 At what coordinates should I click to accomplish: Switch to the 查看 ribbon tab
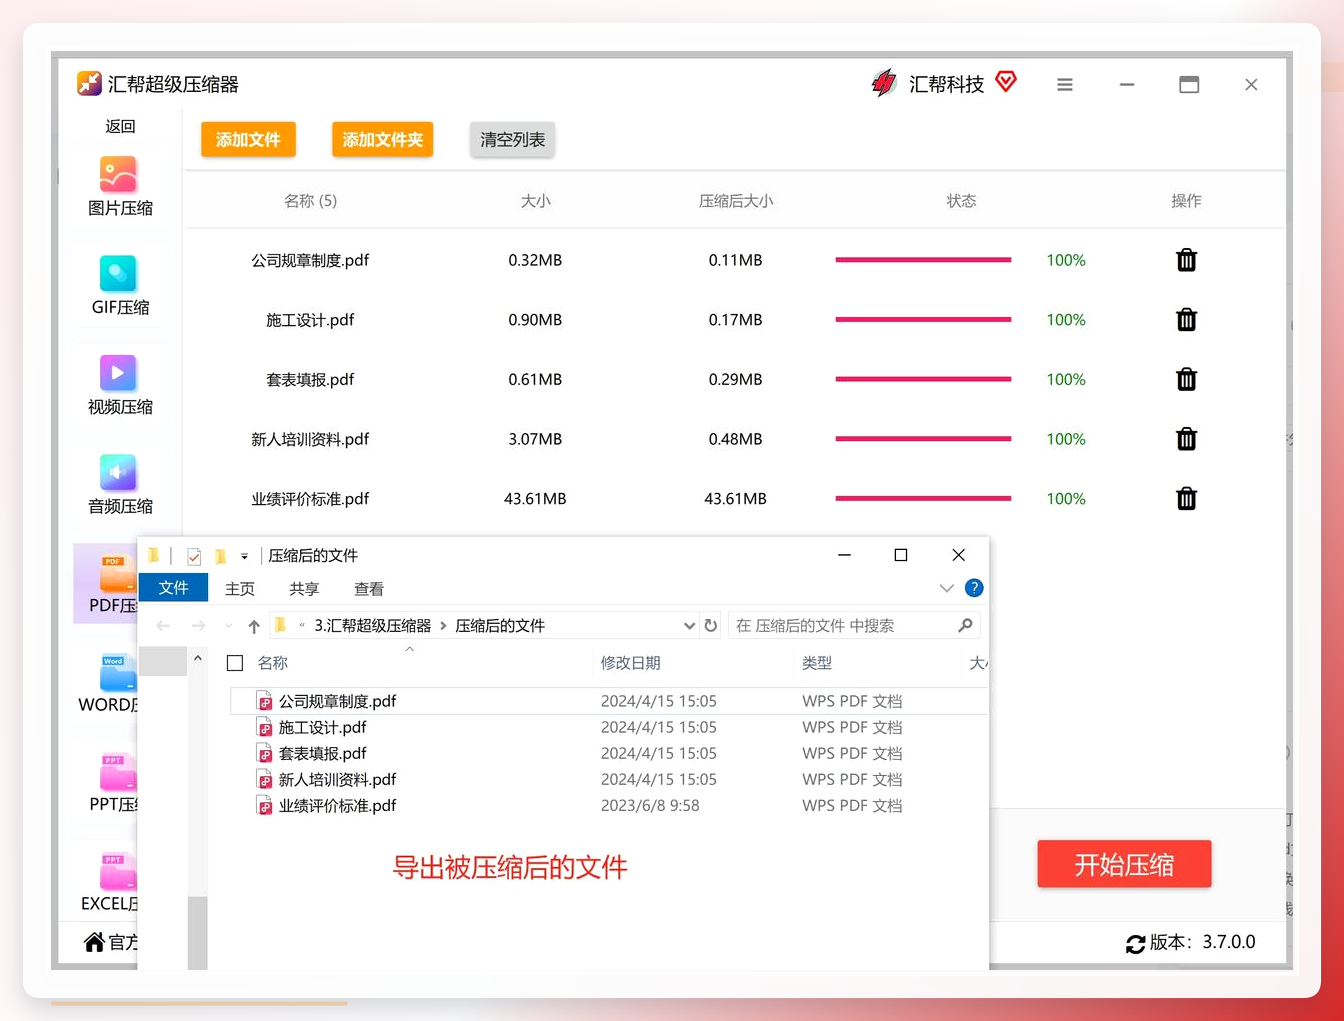point(369,589)
